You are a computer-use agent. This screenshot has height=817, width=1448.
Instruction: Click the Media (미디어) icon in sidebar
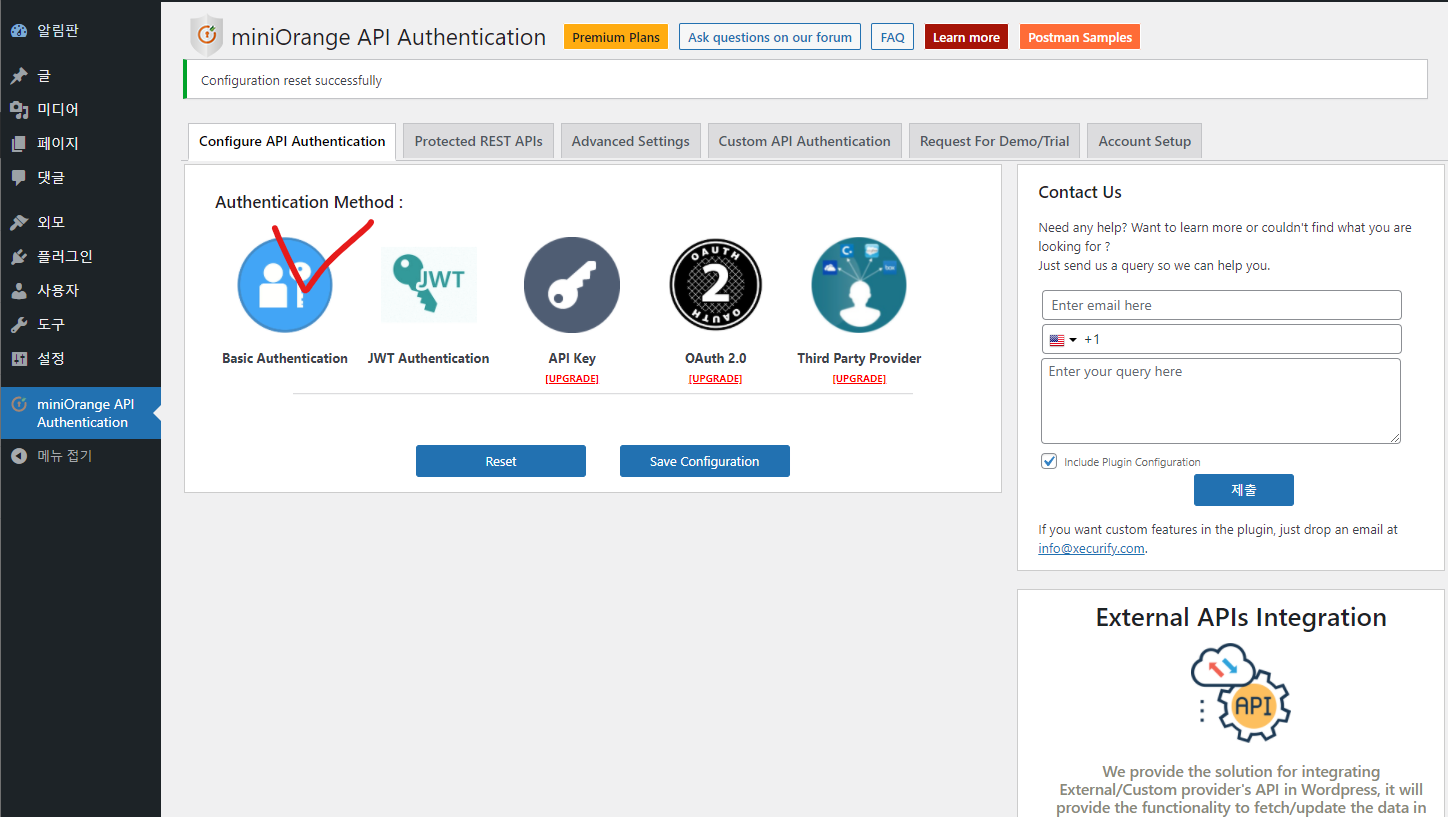point(19,110)
